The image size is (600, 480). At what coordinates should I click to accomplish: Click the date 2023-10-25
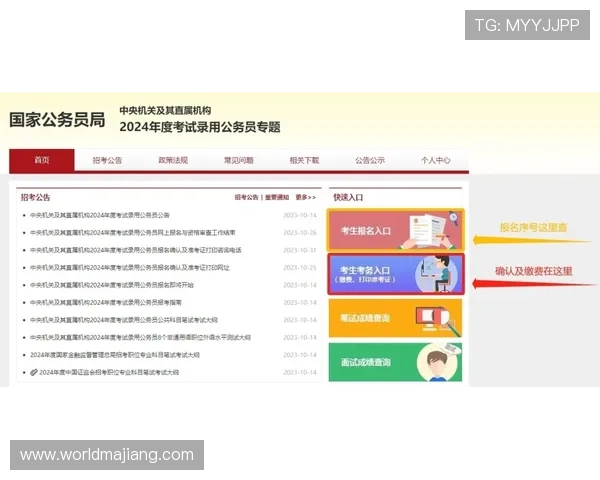click(x=300, y=268)
